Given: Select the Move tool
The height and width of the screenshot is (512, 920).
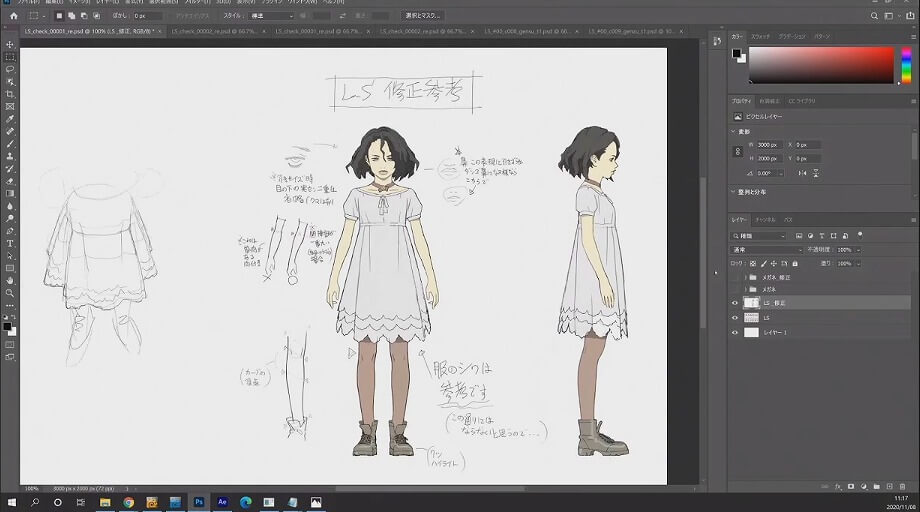Looking at the screenshot, I should 10,45.
